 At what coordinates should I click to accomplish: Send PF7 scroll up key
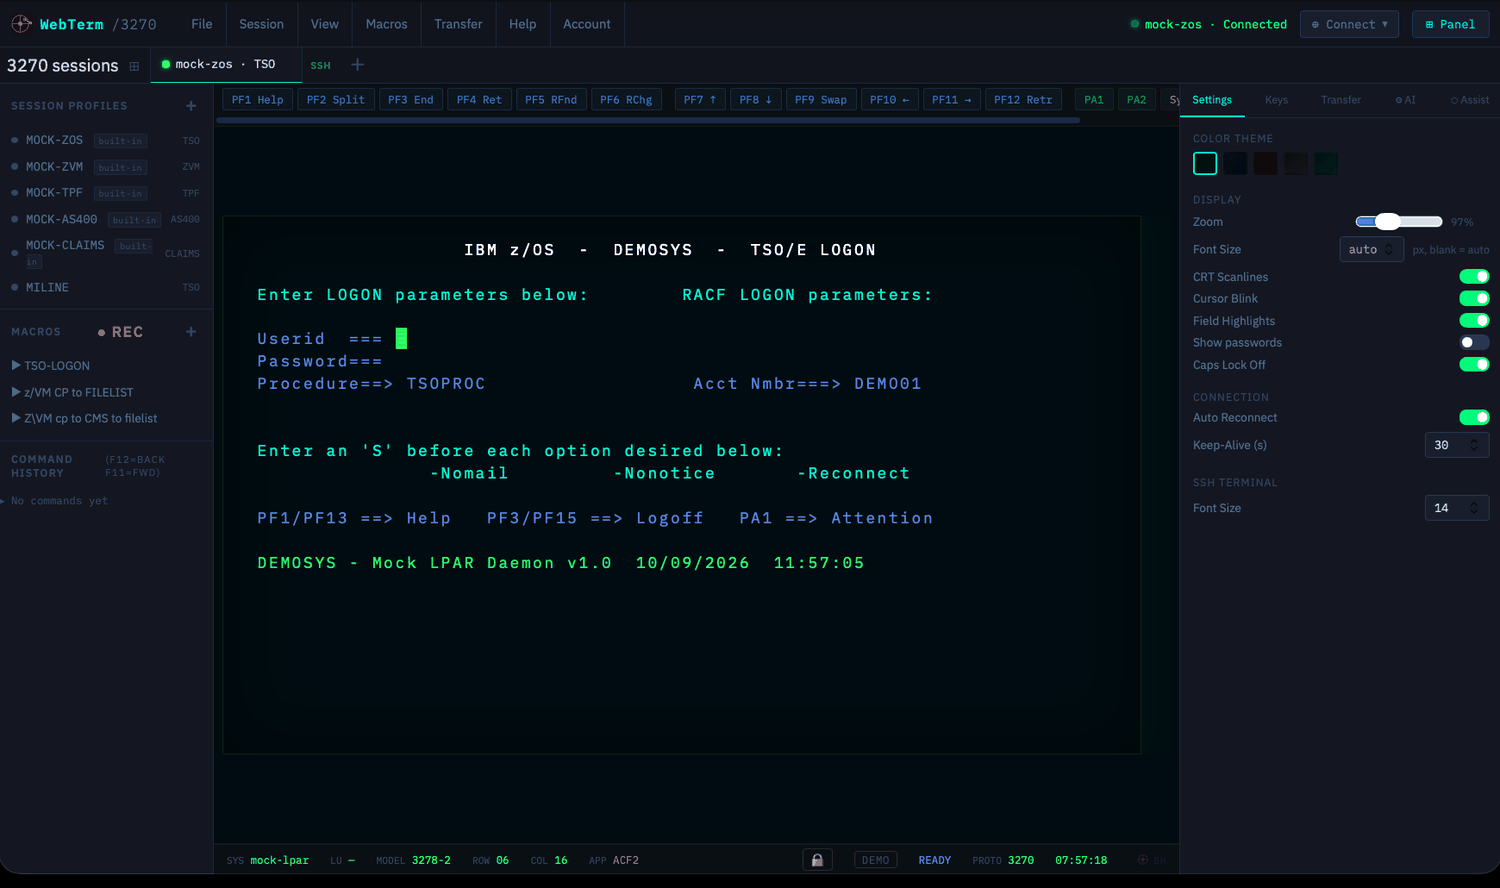[700, 100]
